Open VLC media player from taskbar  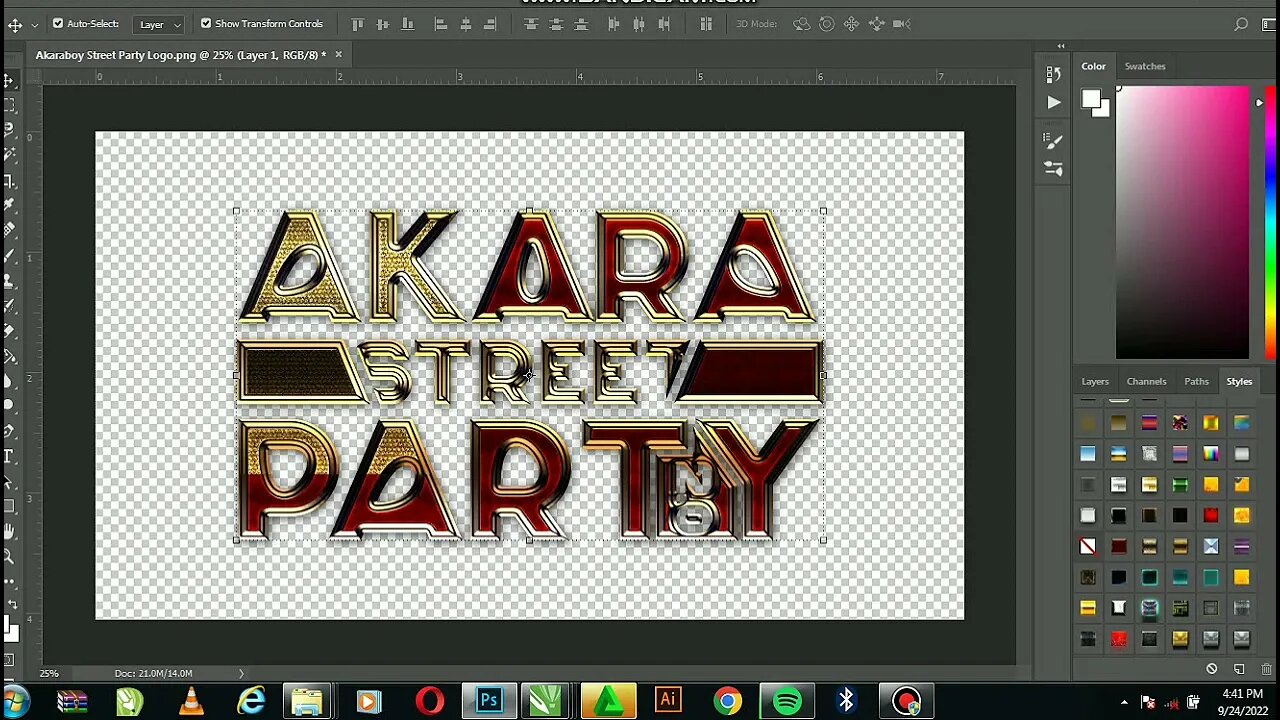pos(190,701)
